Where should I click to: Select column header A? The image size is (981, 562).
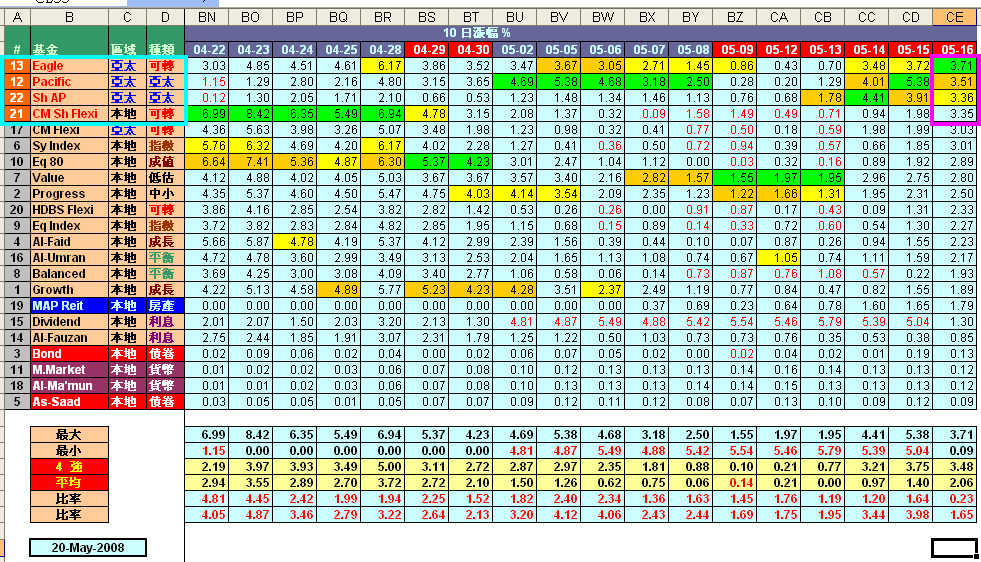tap(17, 18)
